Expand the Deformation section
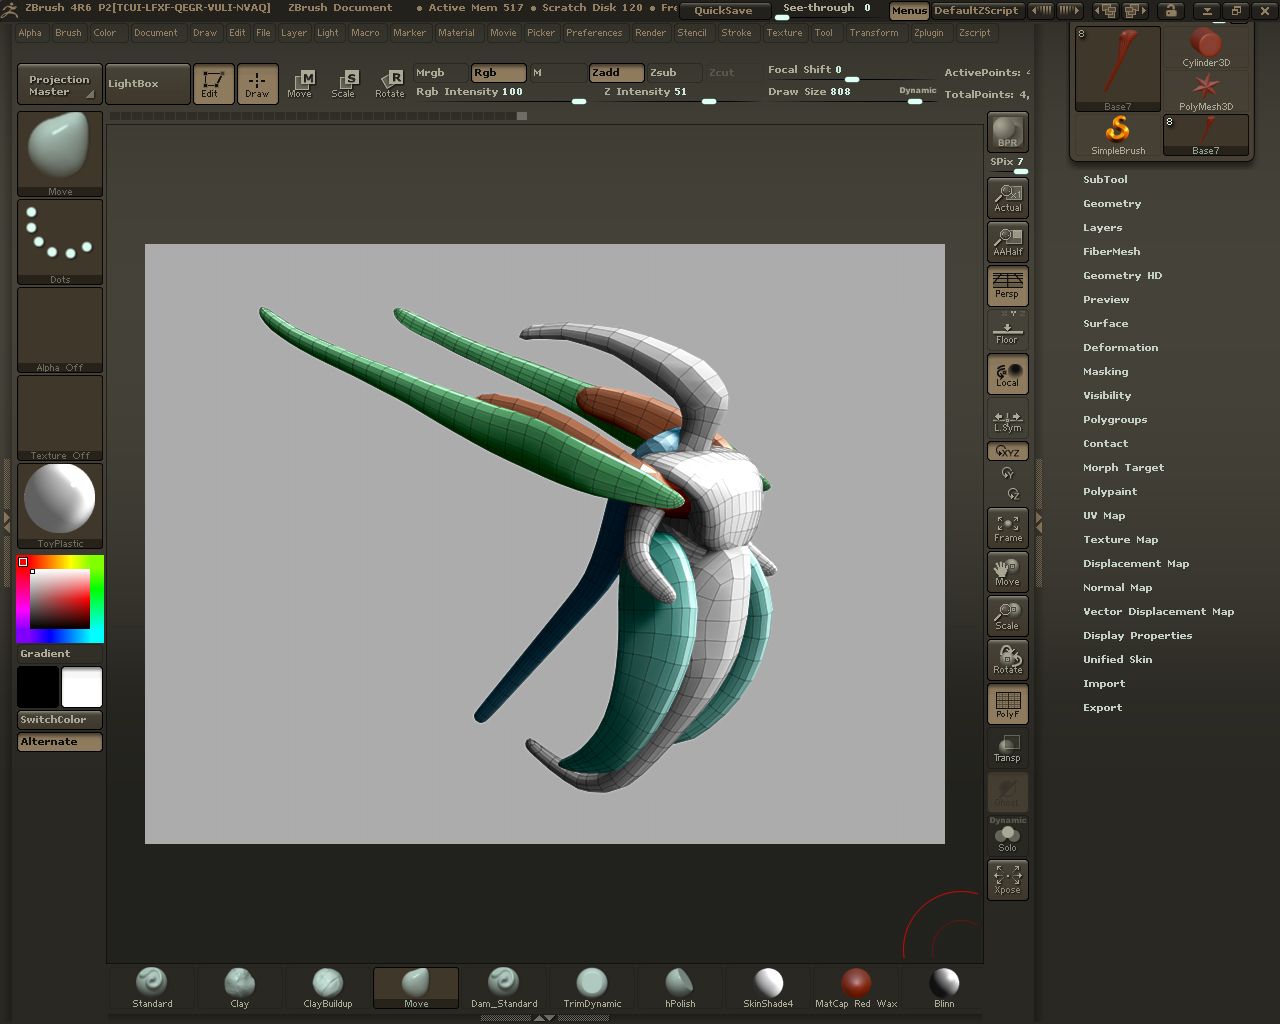 click(1120, 348)
